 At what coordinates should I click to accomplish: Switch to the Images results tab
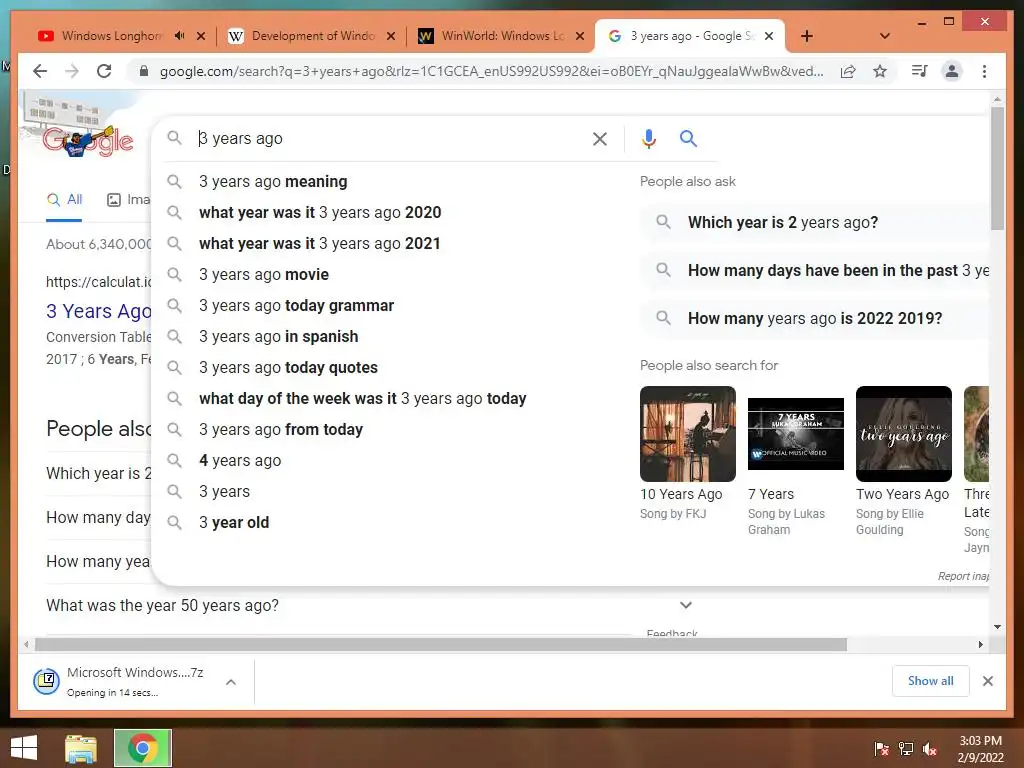(128, 200)
